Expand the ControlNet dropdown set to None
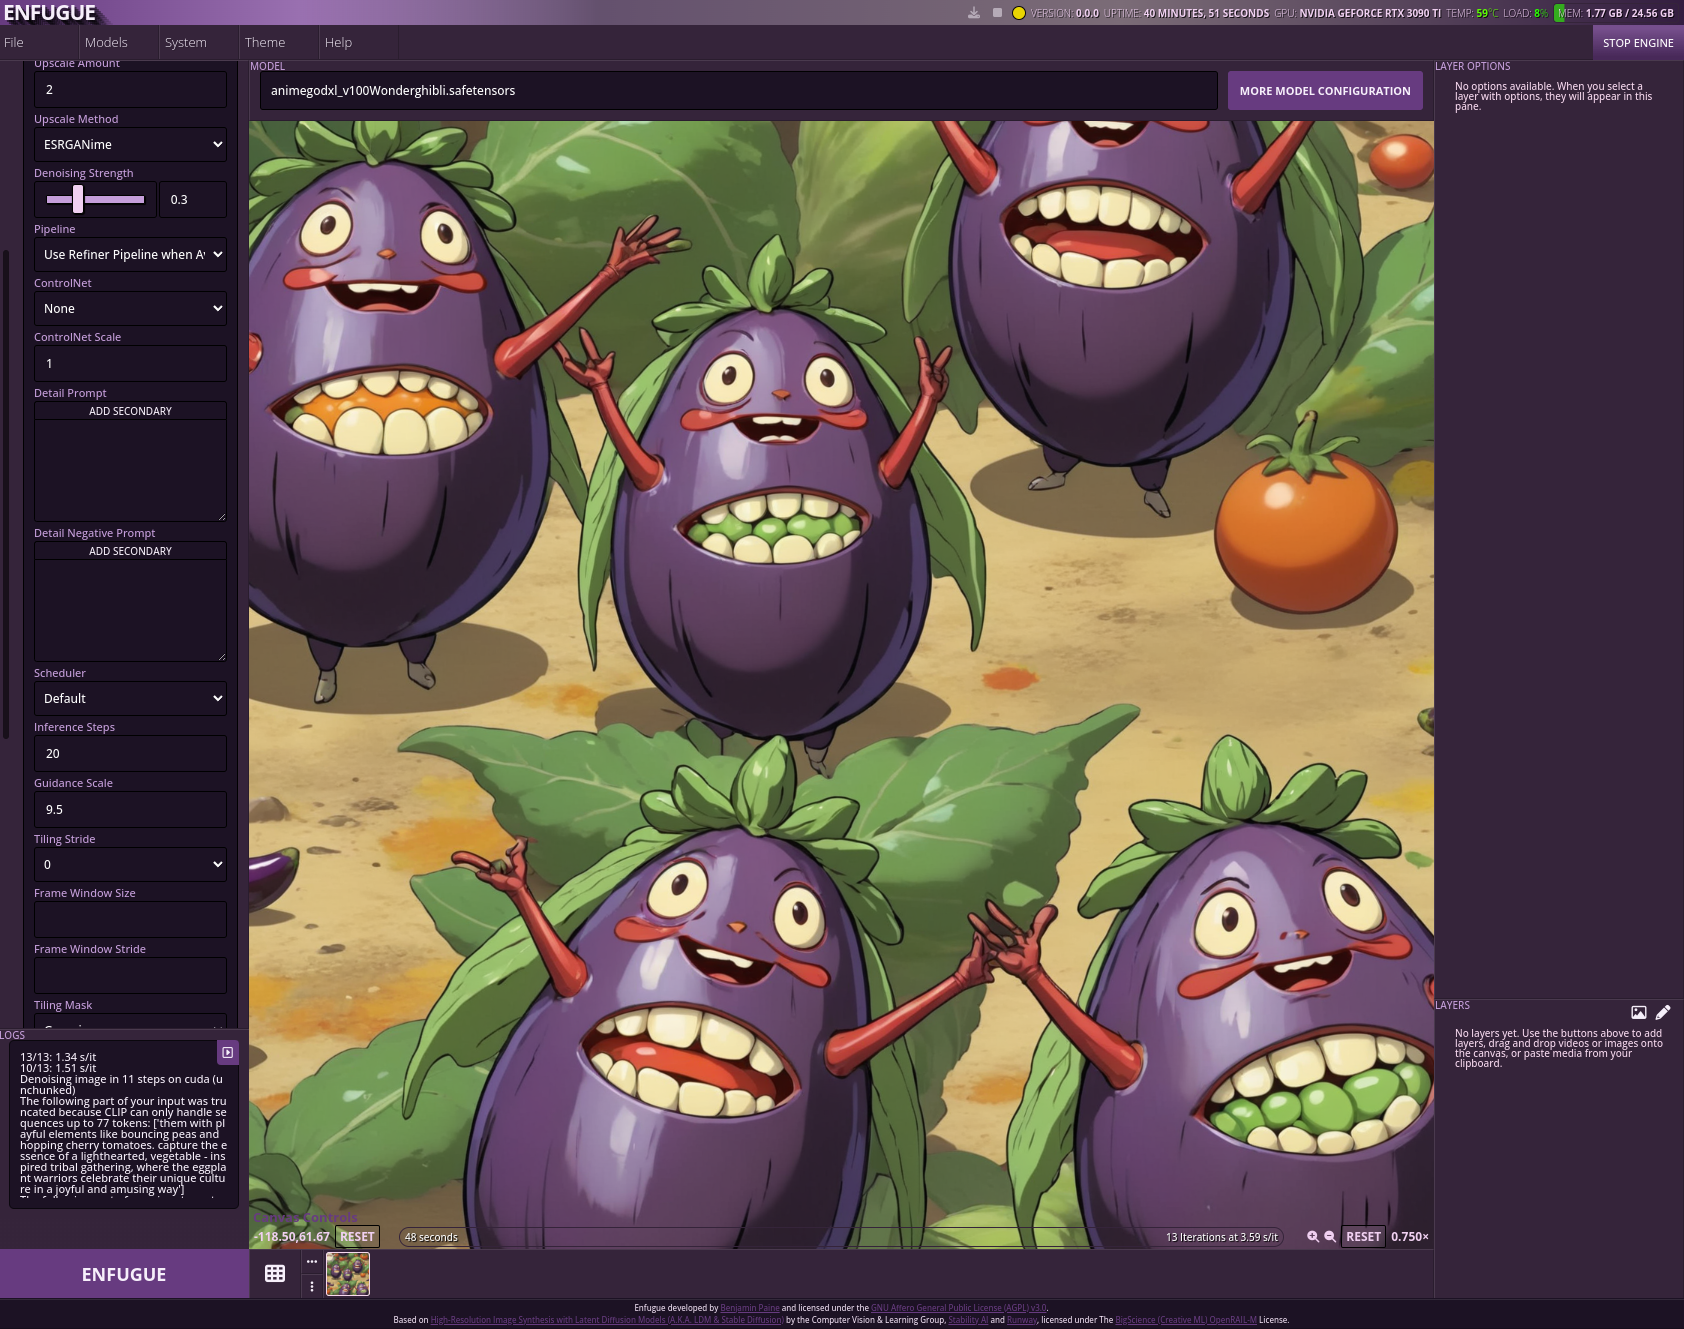This screenshot has width=1684, height=1329. (130, 308)
